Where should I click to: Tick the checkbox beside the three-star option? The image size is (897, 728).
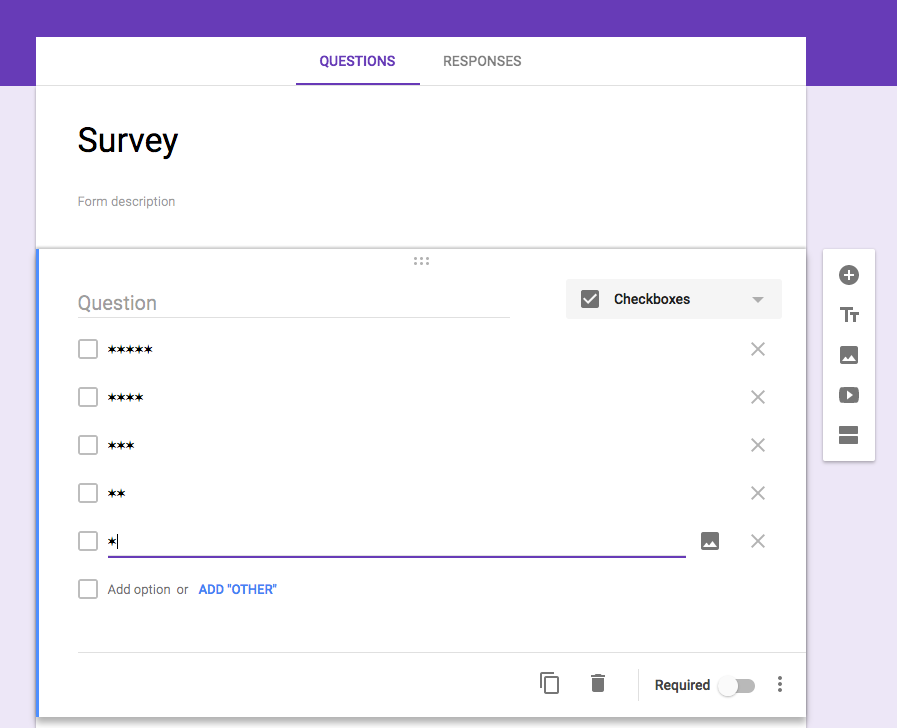click(x=87, y=444)
